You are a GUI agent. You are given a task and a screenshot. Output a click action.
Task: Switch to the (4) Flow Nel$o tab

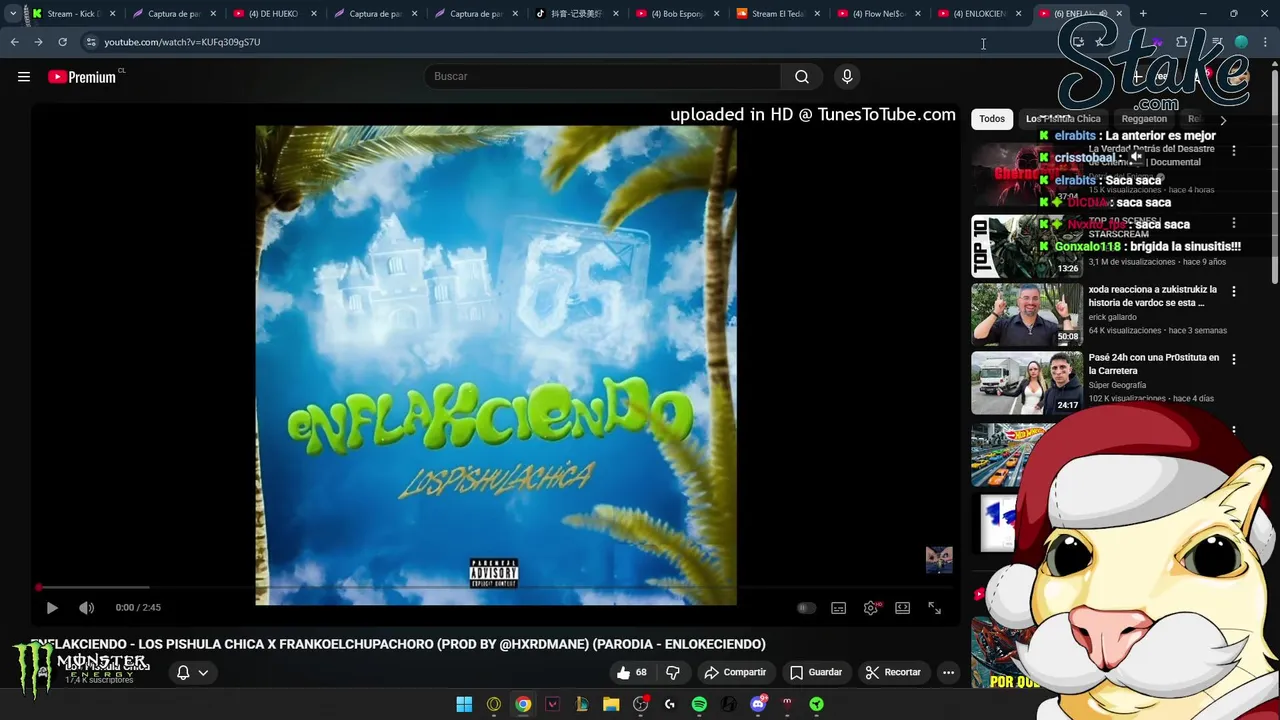coord(880,14)
